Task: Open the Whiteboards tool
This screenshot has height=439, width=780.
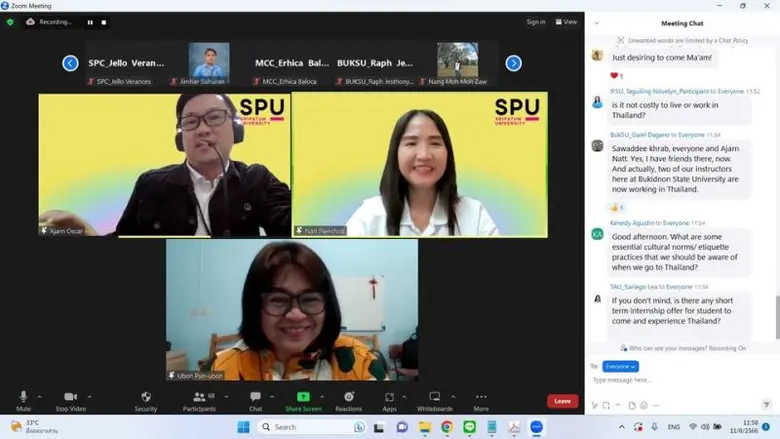Action: click(x=435, y=398)
